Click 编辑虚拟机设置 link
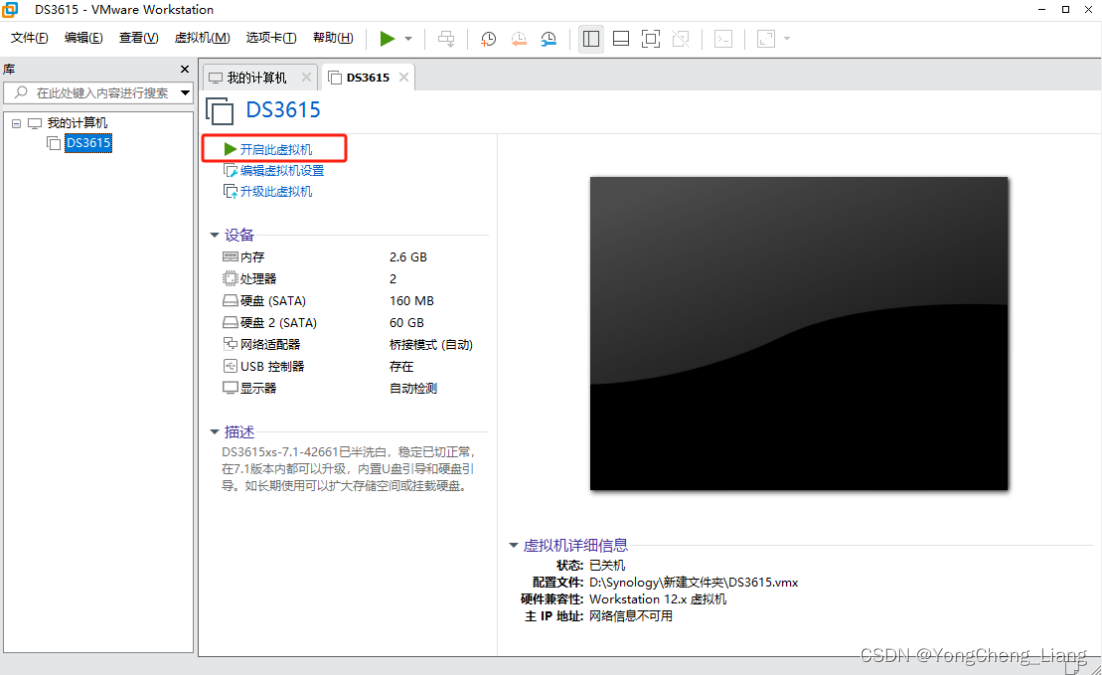 coord(282,170)
